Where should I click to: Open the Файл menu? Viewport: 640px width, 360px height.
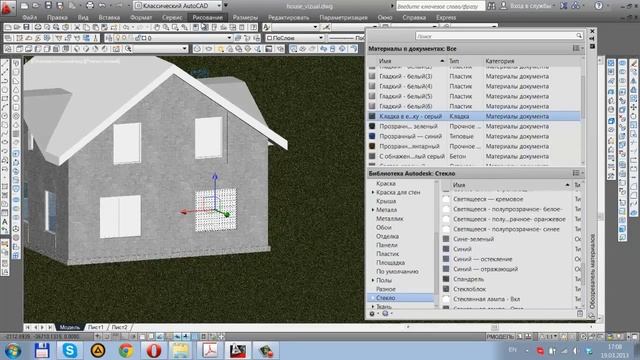click(x=29, y=18)
